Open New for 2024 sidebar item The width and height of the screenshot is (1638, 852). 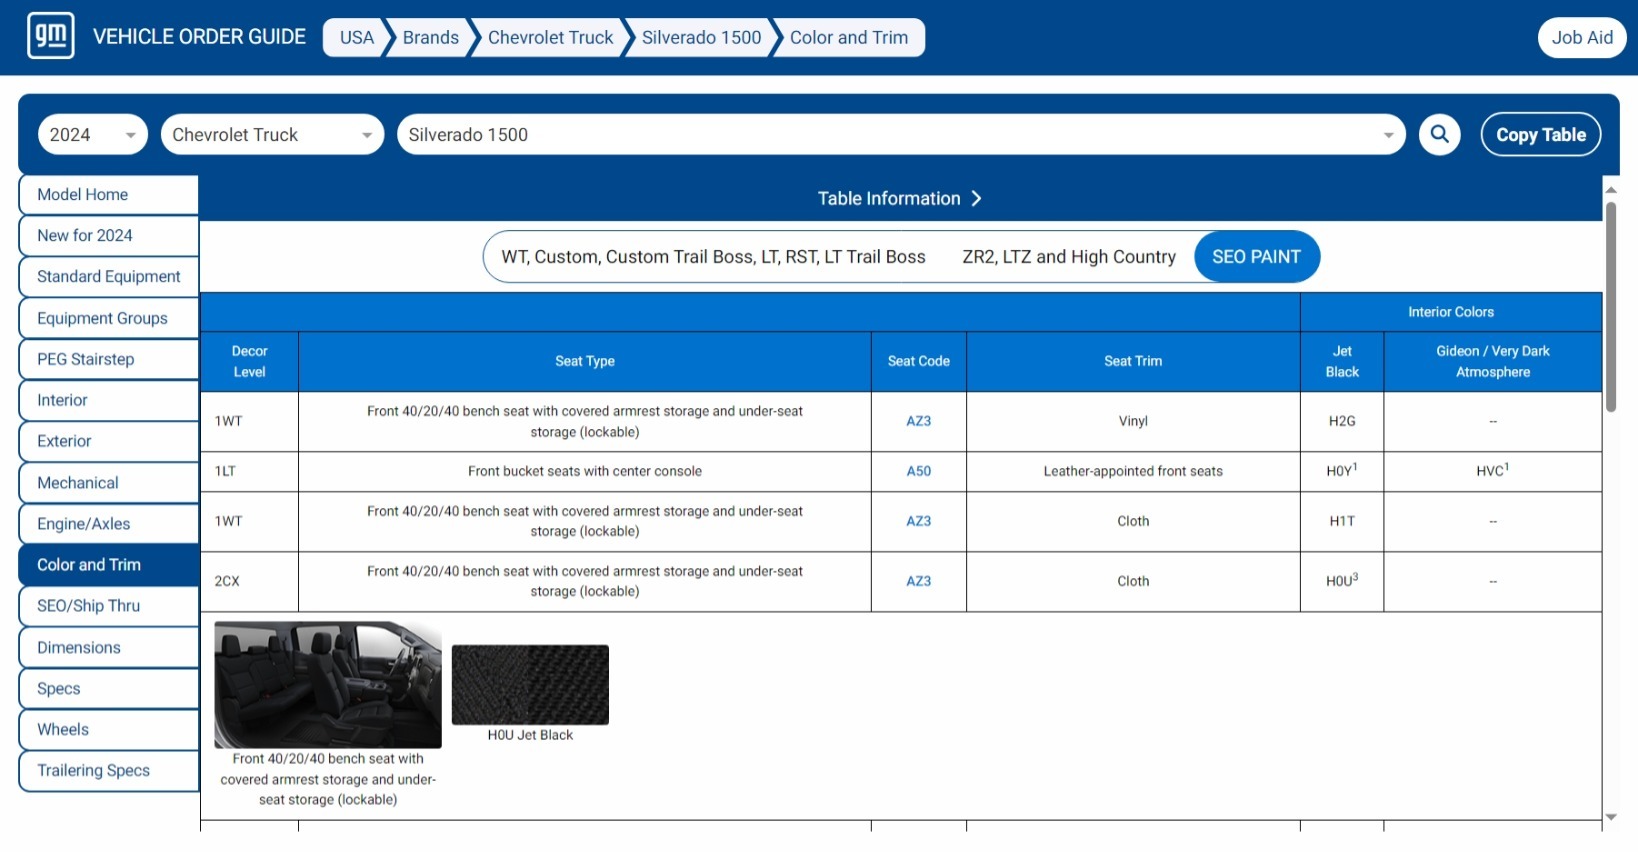coord(109,235)
